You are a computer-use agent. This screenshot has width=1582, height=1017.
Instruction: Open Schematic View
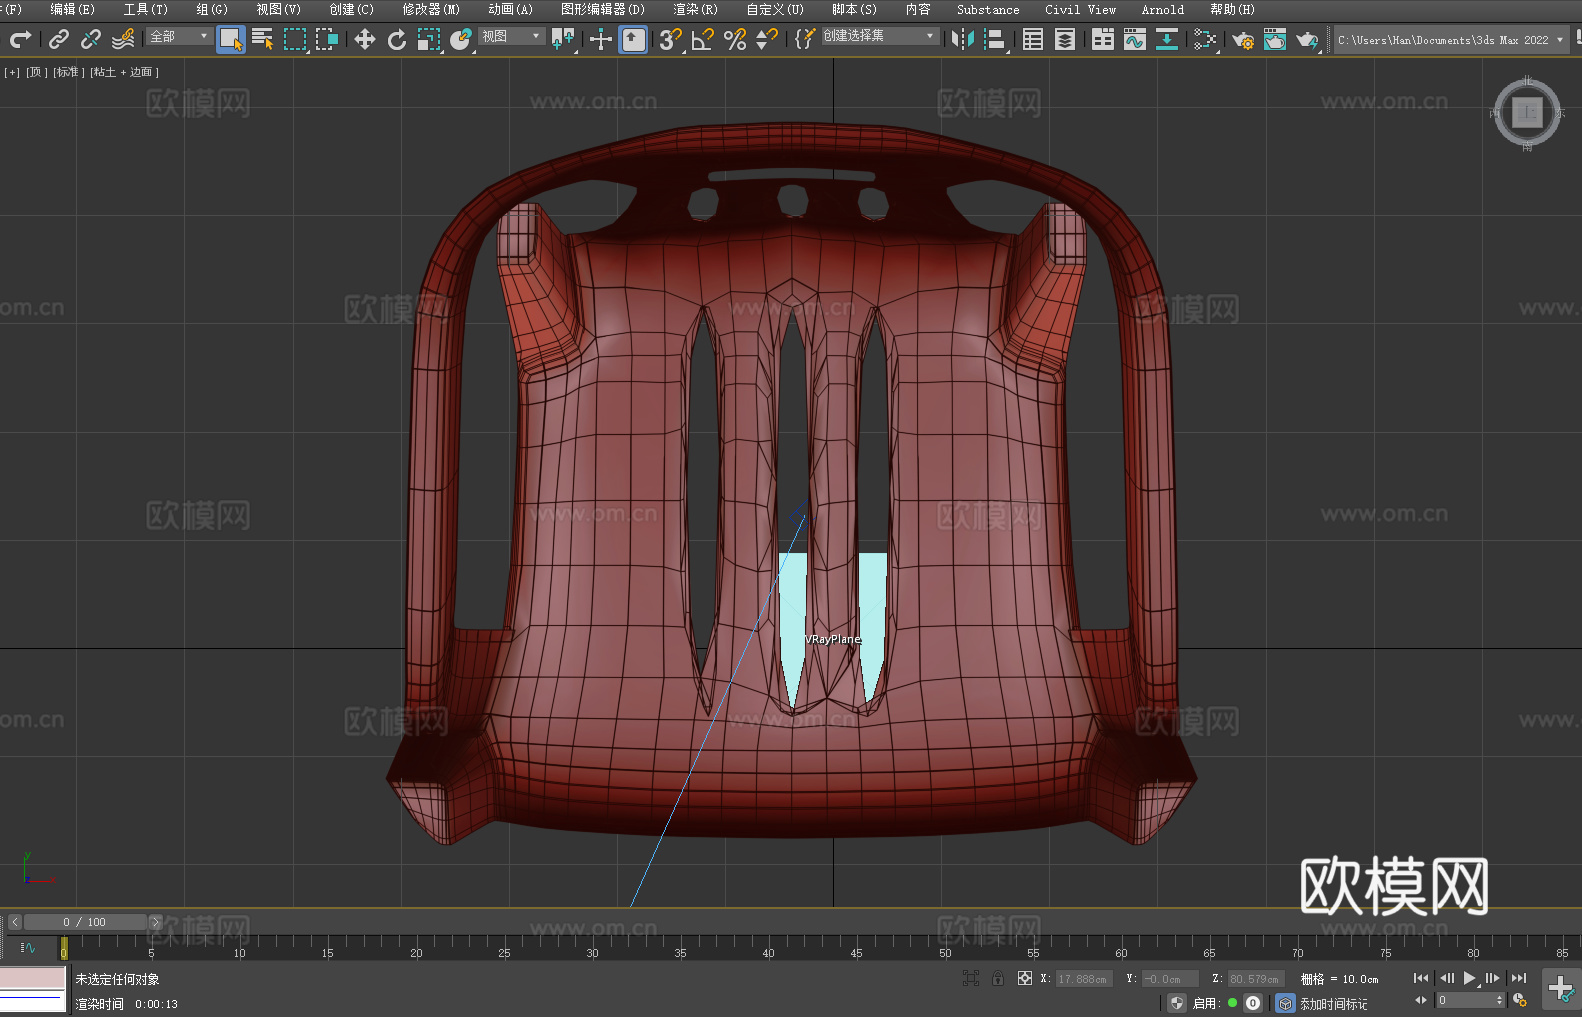point(1167,39)
